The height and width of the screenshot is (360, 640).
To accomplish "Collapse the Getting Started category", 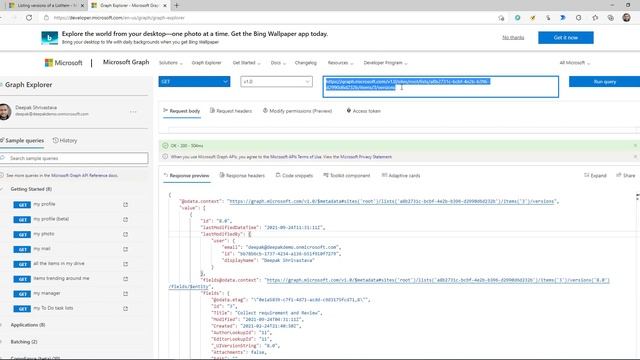I will 31,189.
